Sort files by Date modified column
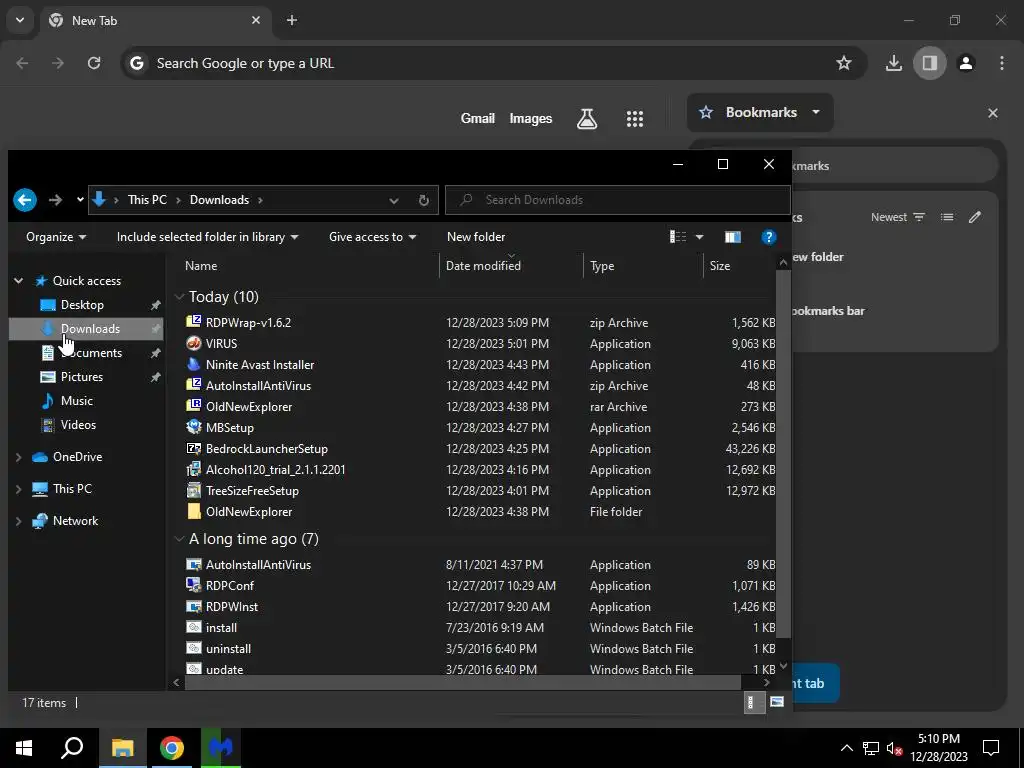The image size is (1024, 768). (483, 266)
